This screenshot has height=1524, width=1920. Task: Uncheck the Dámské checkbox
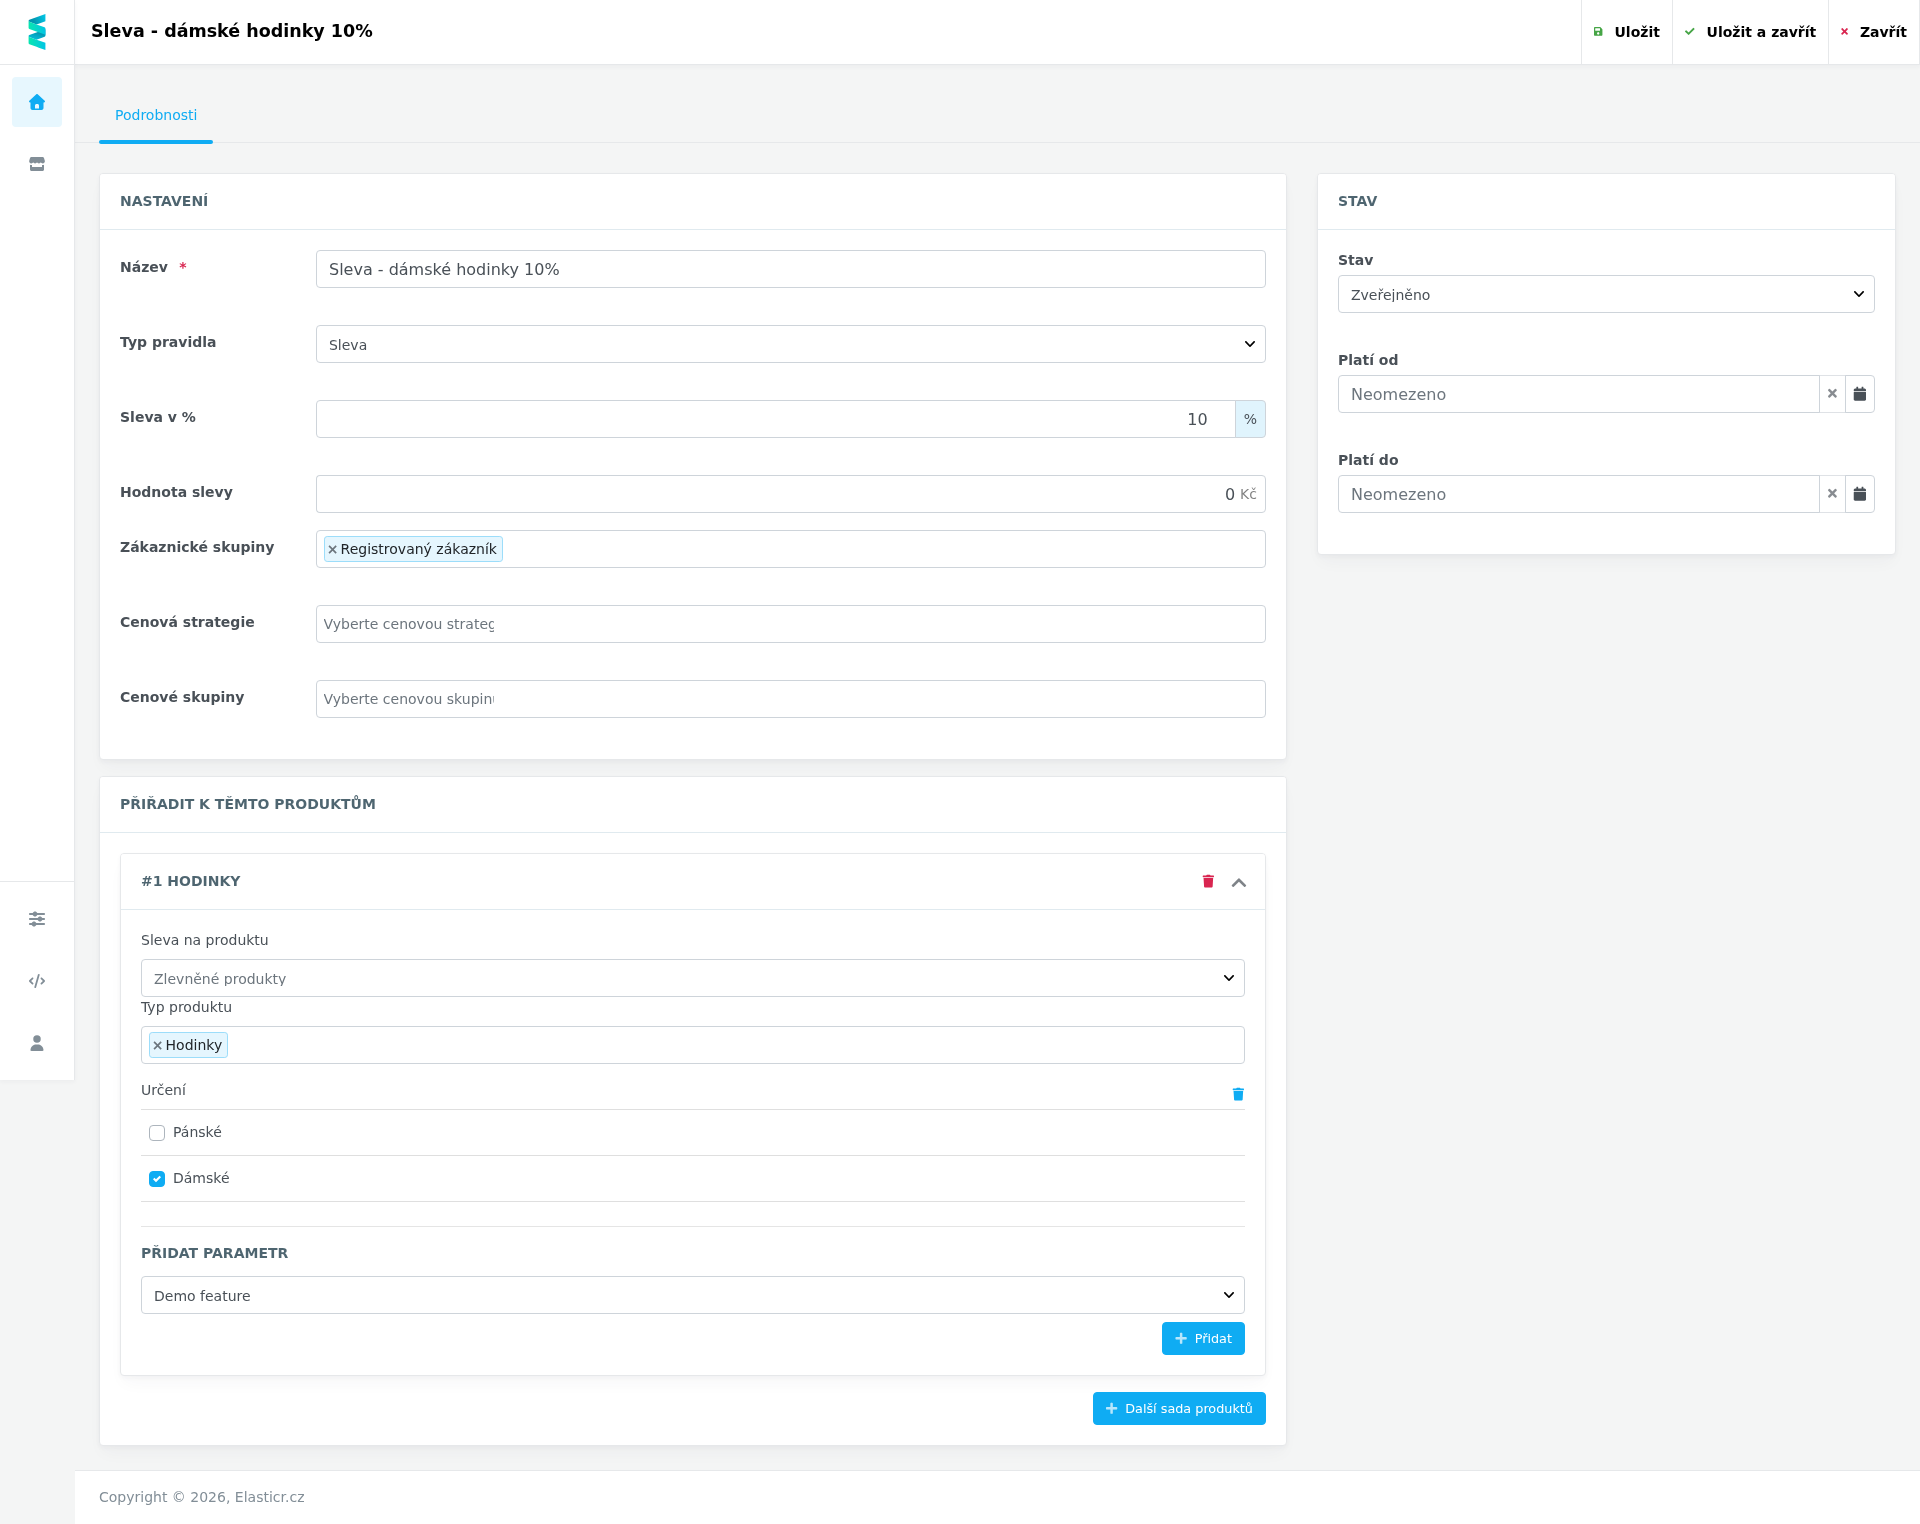[157, 1179]
